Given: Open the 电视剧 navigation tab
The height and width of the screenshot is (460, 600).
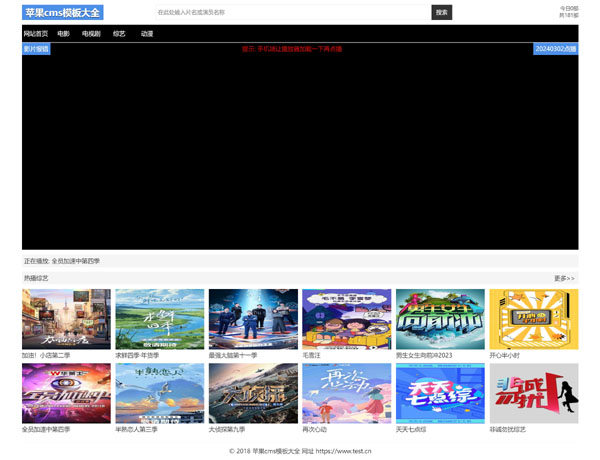Looking at the screenshot, I should pos(91,34).
